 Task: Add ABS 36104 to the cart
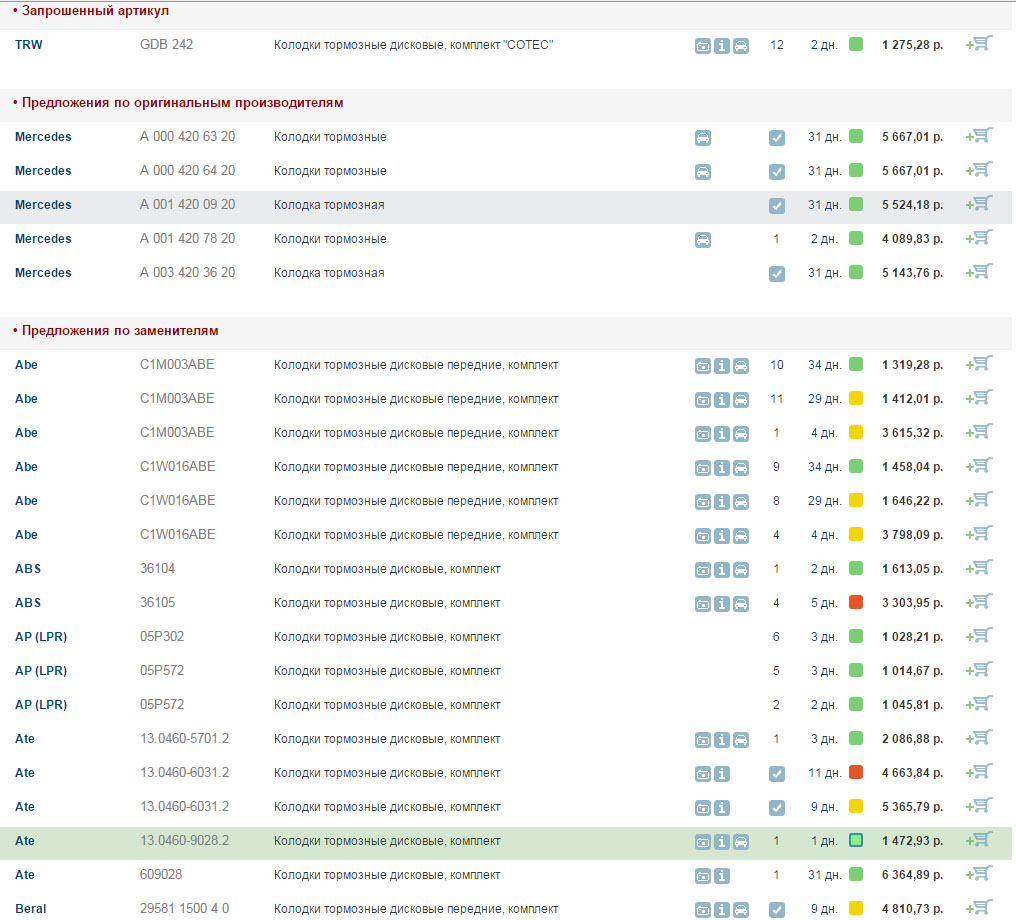(979, 568)
